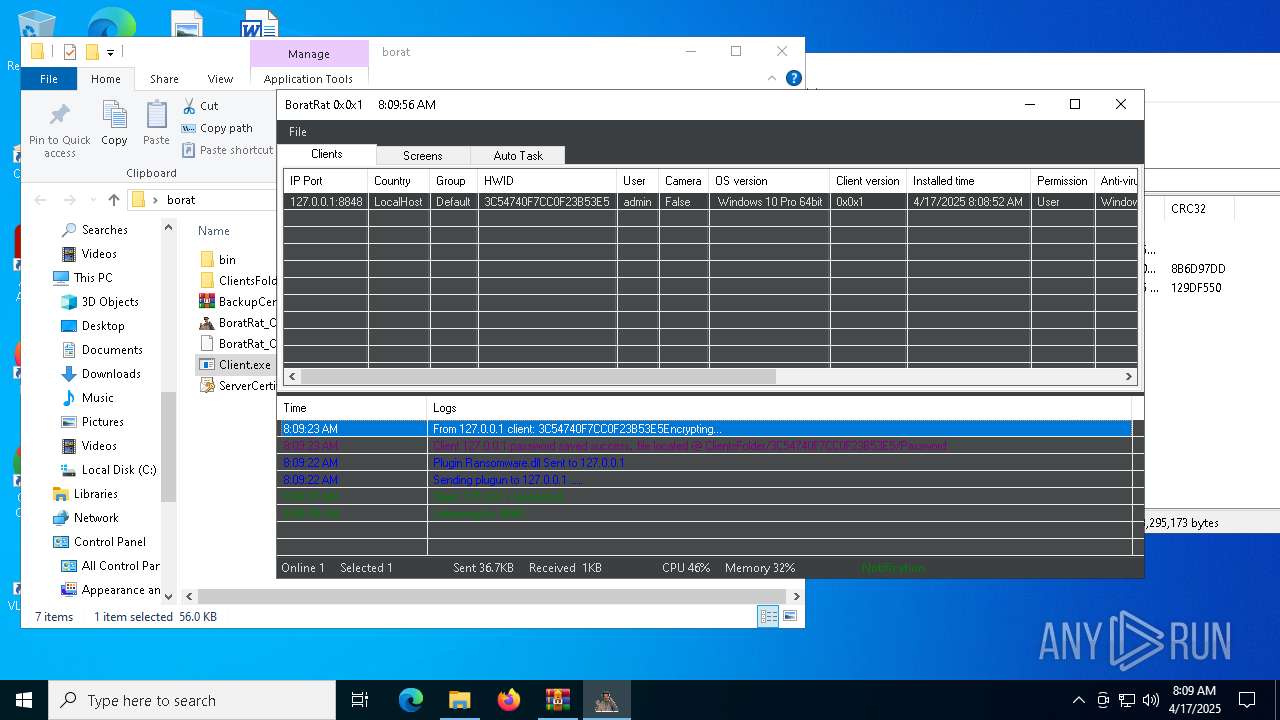Open Microsoft Edge from taskbar
Viewport: 1280px width, 720px height.
click(411, 700)
